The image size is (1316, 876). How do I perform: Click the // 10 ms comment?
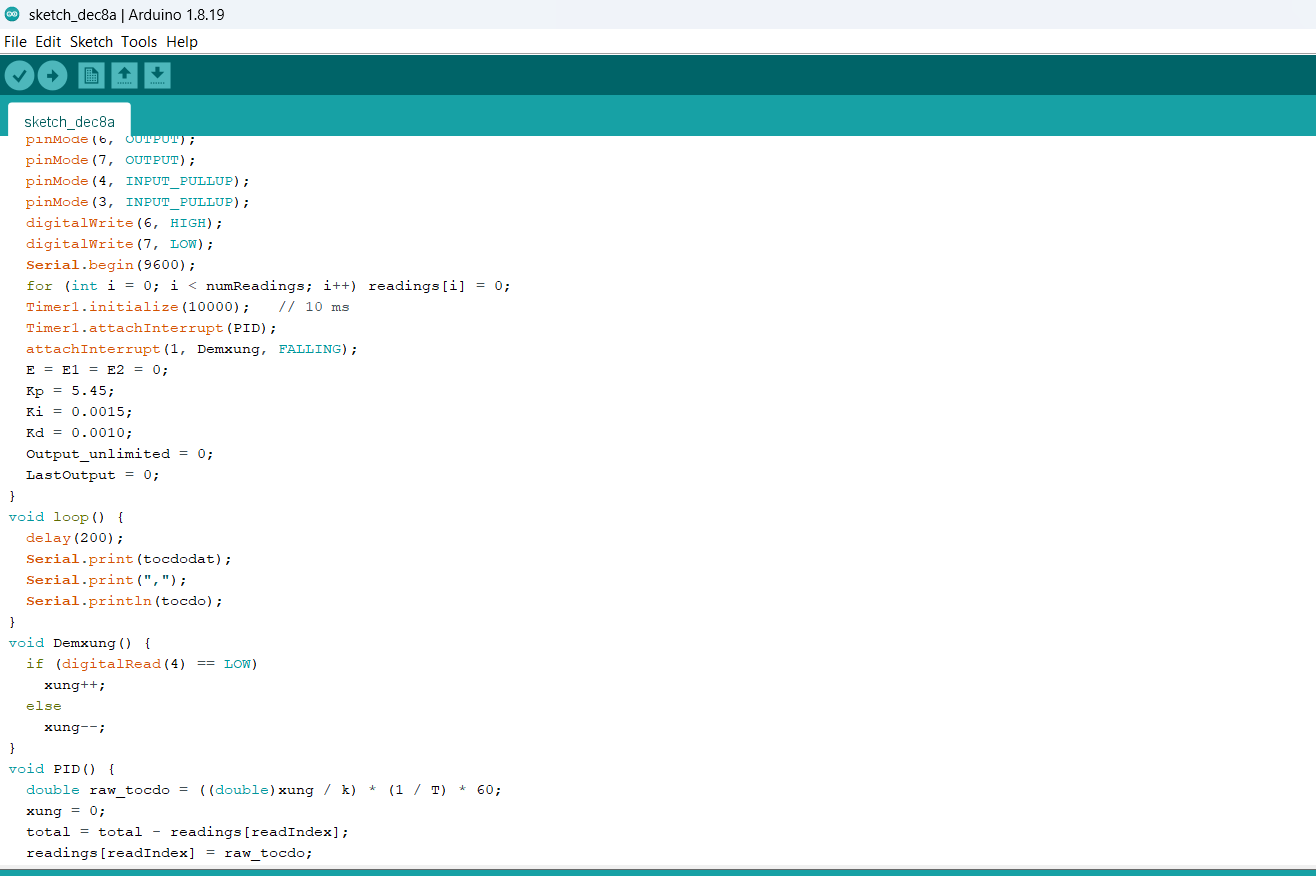(314, 307)
